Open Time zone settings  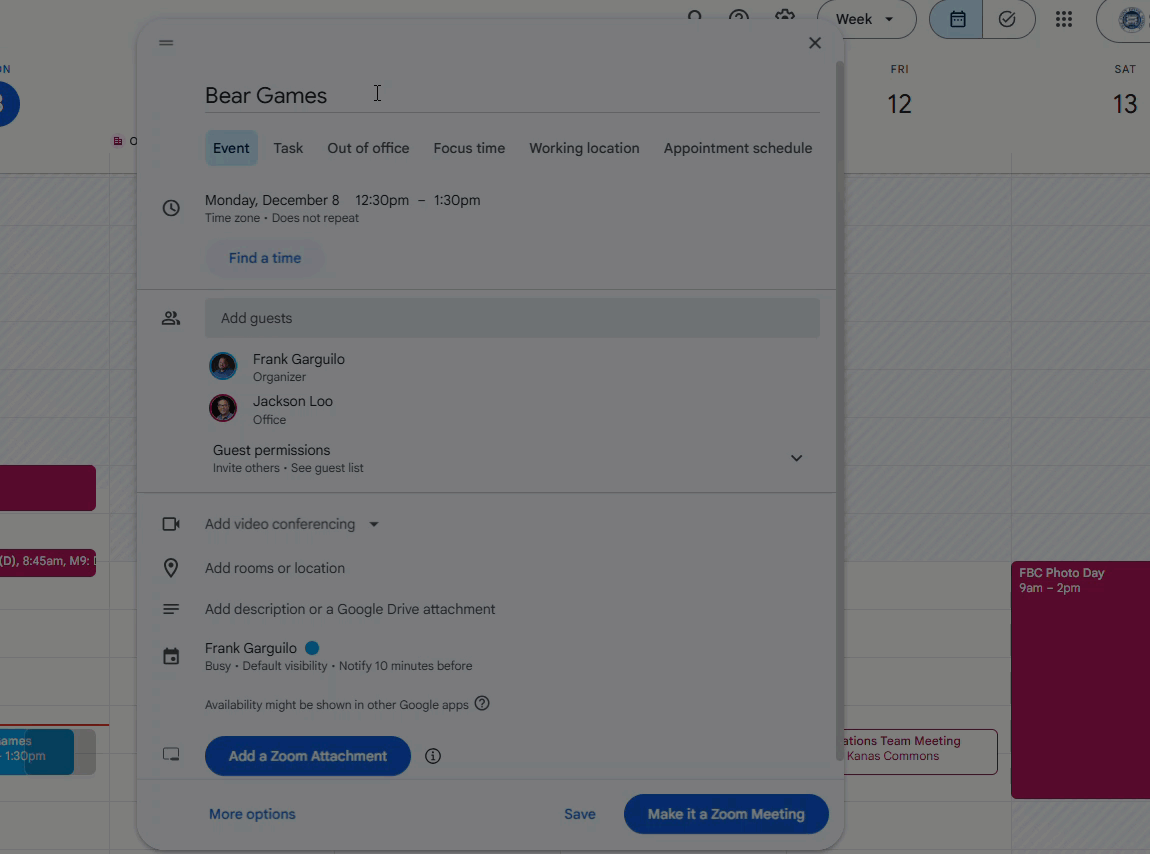232,218
